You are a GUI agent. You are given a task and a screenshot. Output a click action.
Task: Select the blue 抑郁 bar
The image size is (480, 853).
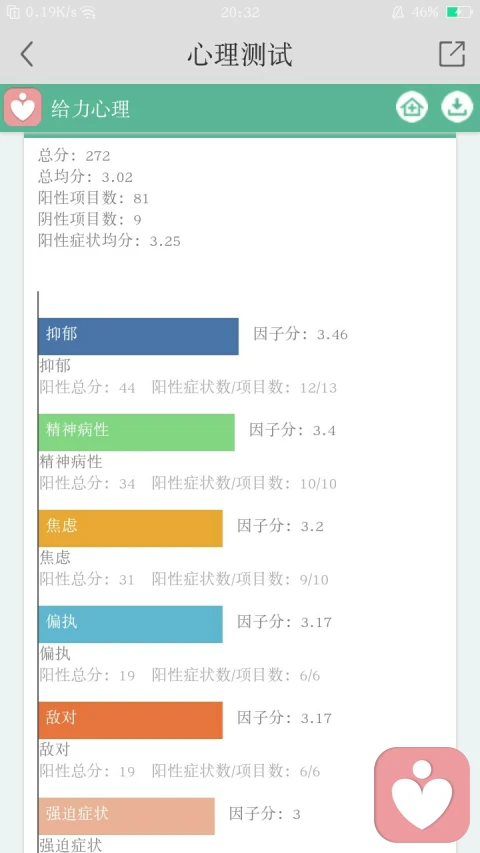tap(138, 336)
